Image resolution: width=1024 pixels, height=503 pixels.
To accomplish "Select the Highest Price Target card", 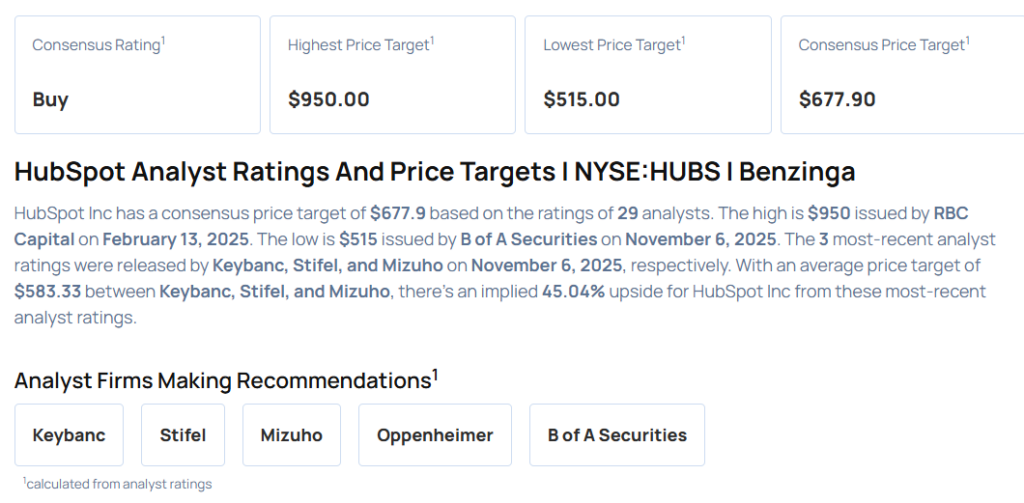I will click(392, 74).
